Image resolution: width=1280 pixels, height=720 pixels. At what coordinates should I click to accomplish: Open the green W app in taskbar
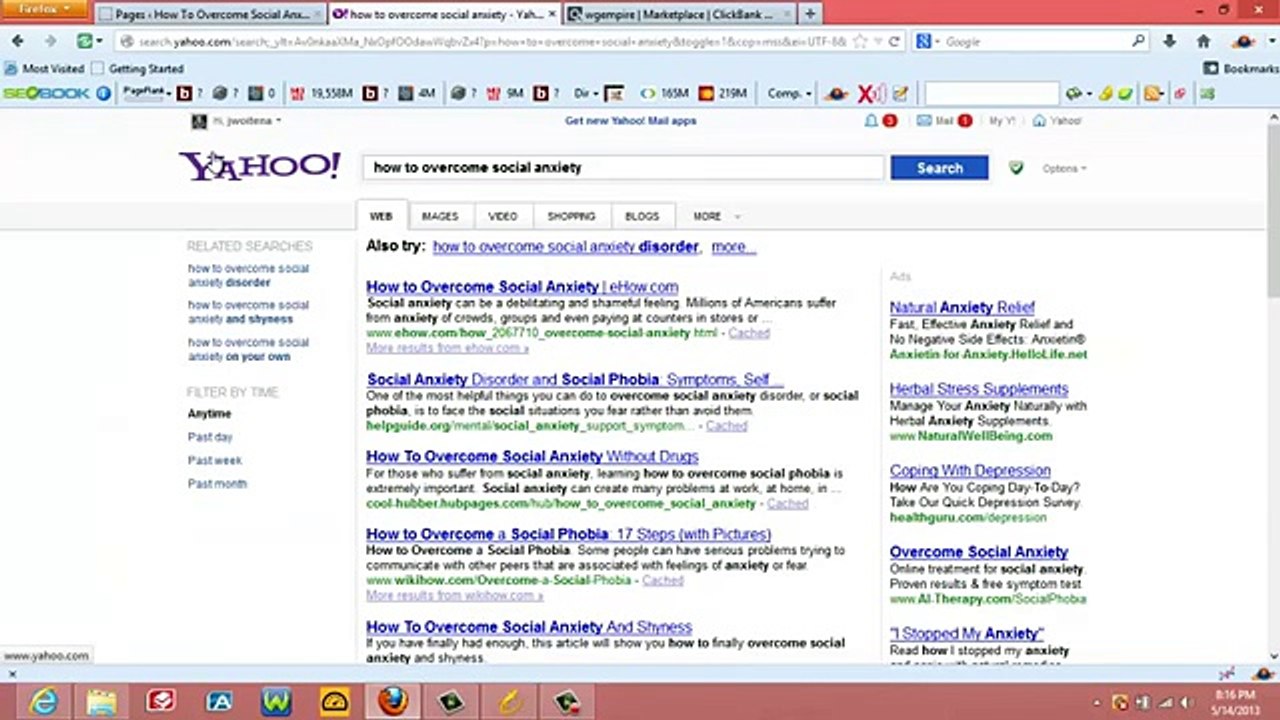point(276,702)
